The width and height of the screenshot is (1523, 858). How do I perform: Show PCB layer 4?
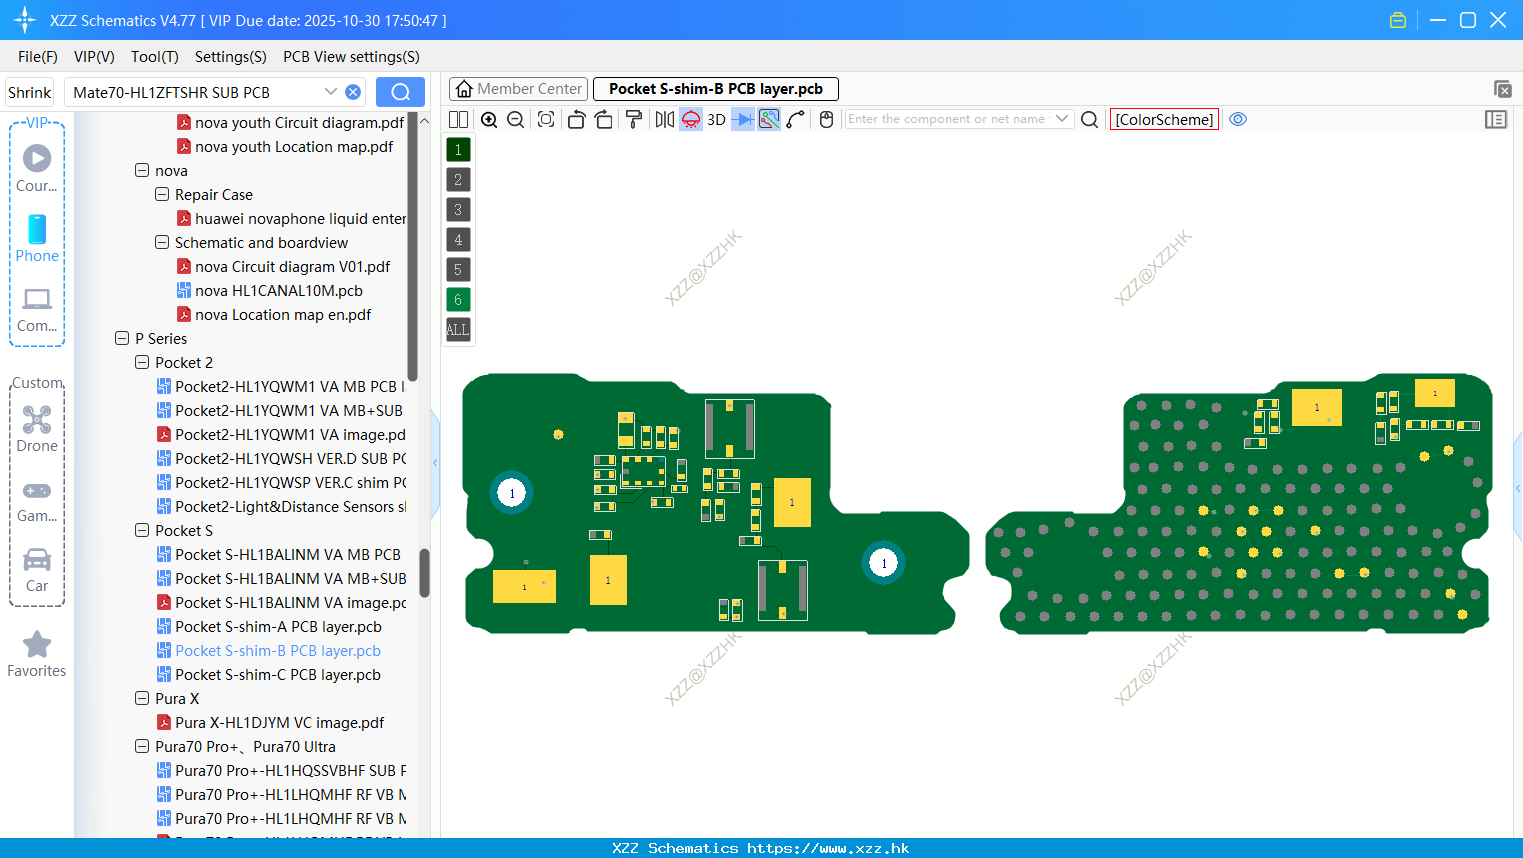coord(458,239)
